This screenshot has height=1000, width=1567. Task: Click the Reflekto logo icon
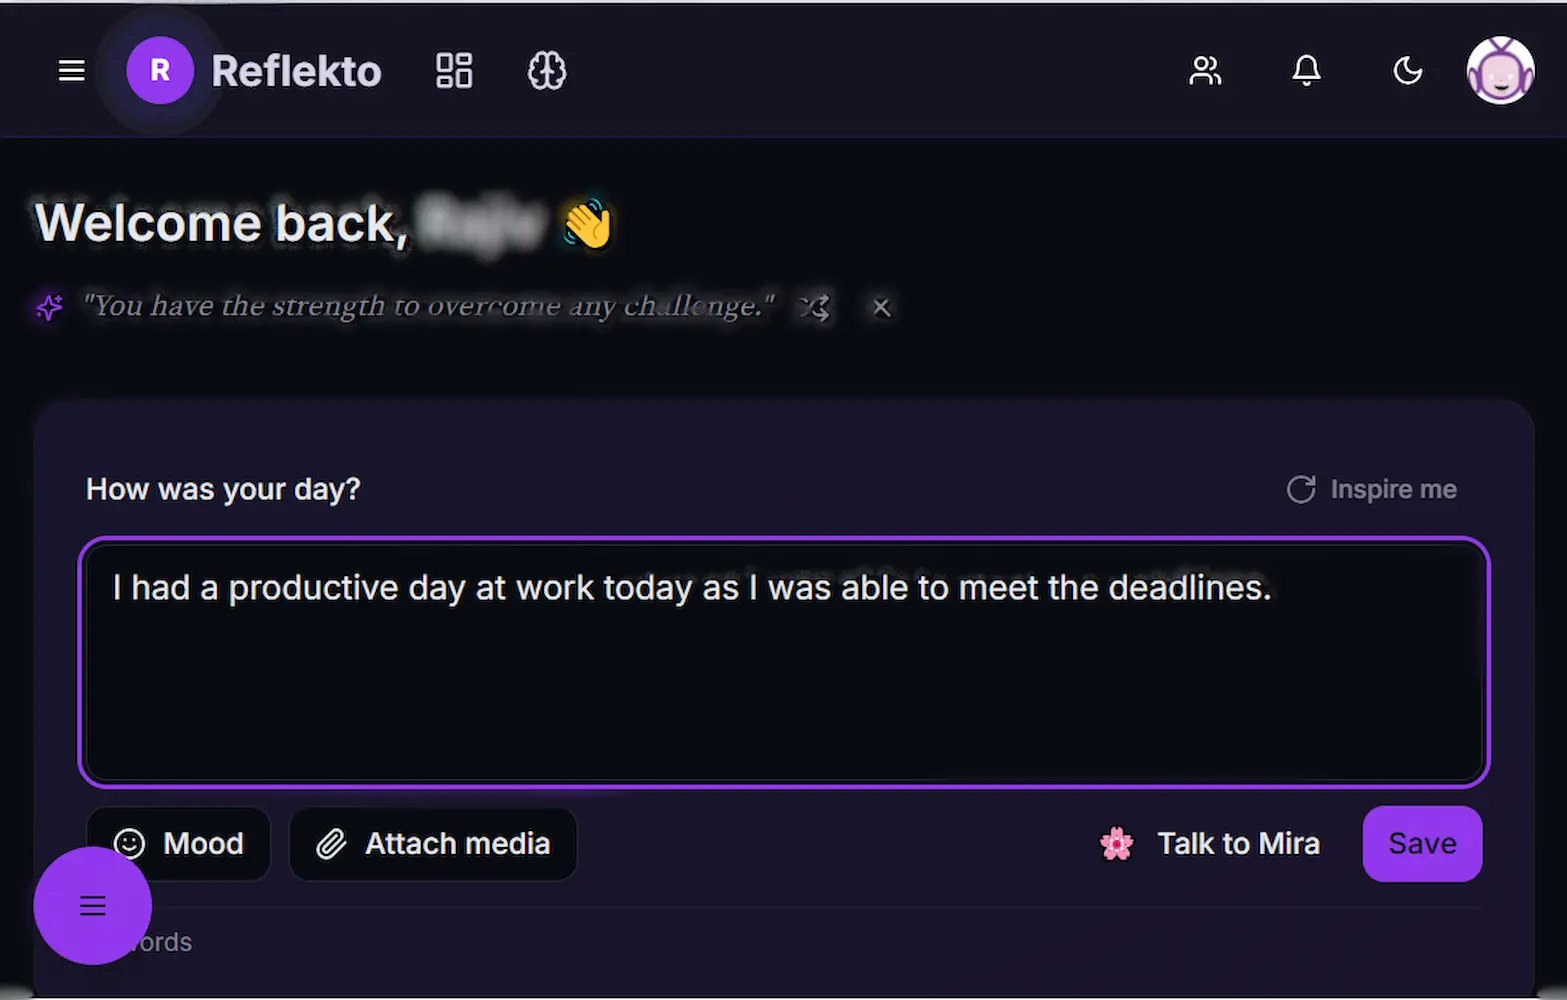point(160,70)
